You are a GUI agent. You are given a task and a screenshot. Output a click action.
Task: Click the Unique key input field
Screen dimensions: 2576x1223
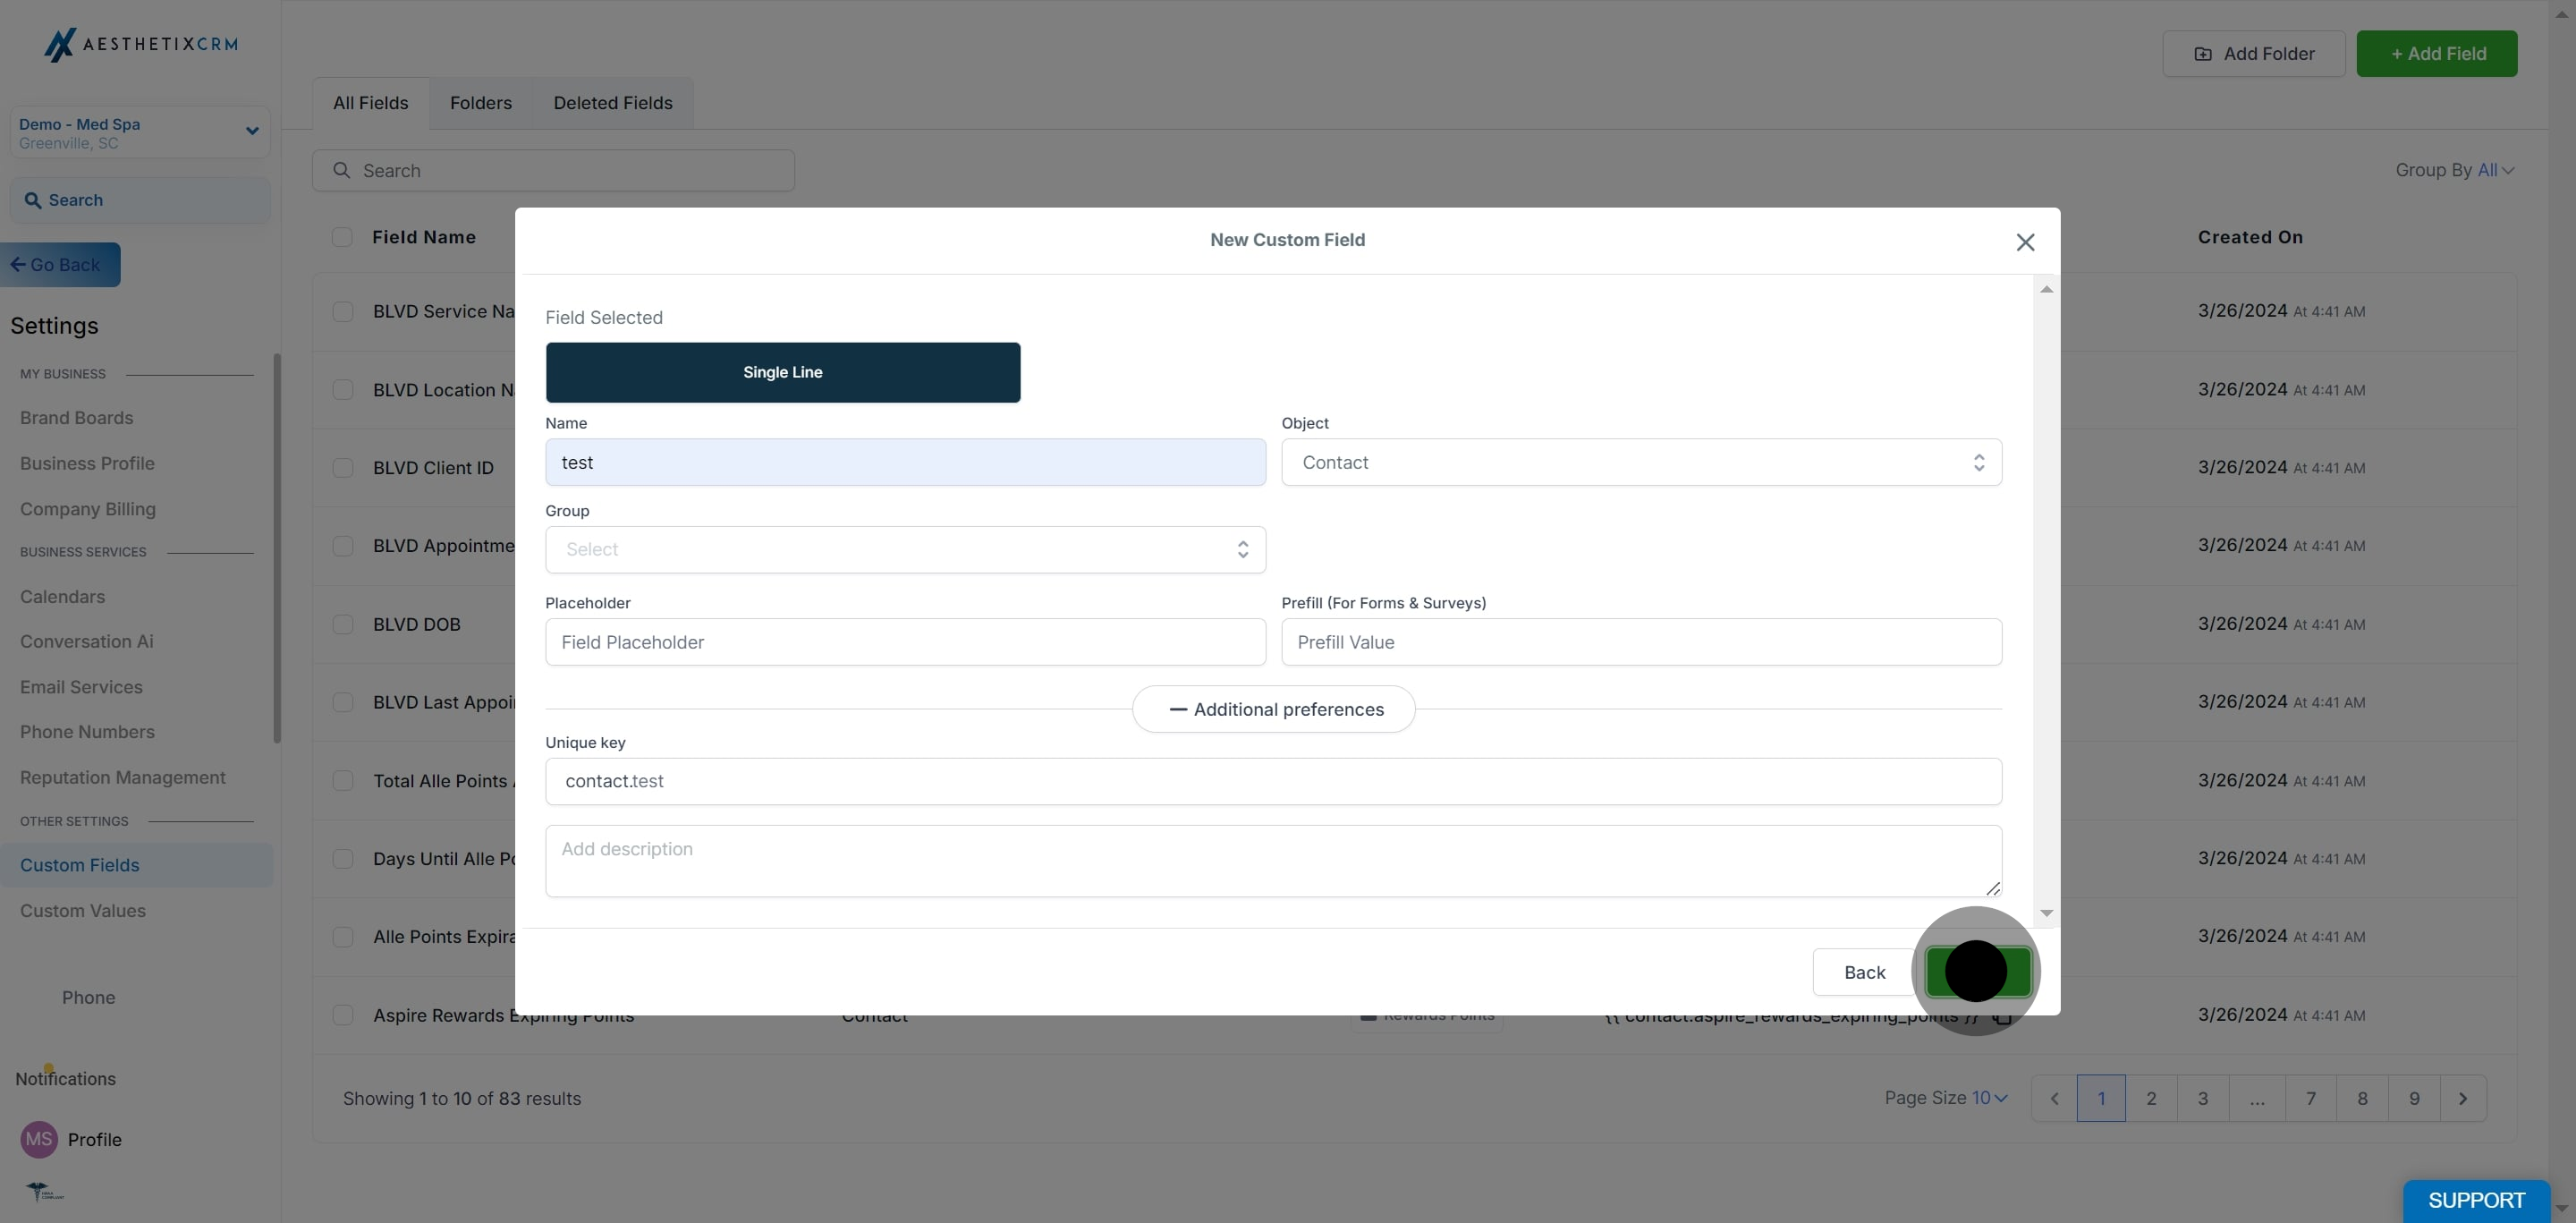tap(1272, 781)
